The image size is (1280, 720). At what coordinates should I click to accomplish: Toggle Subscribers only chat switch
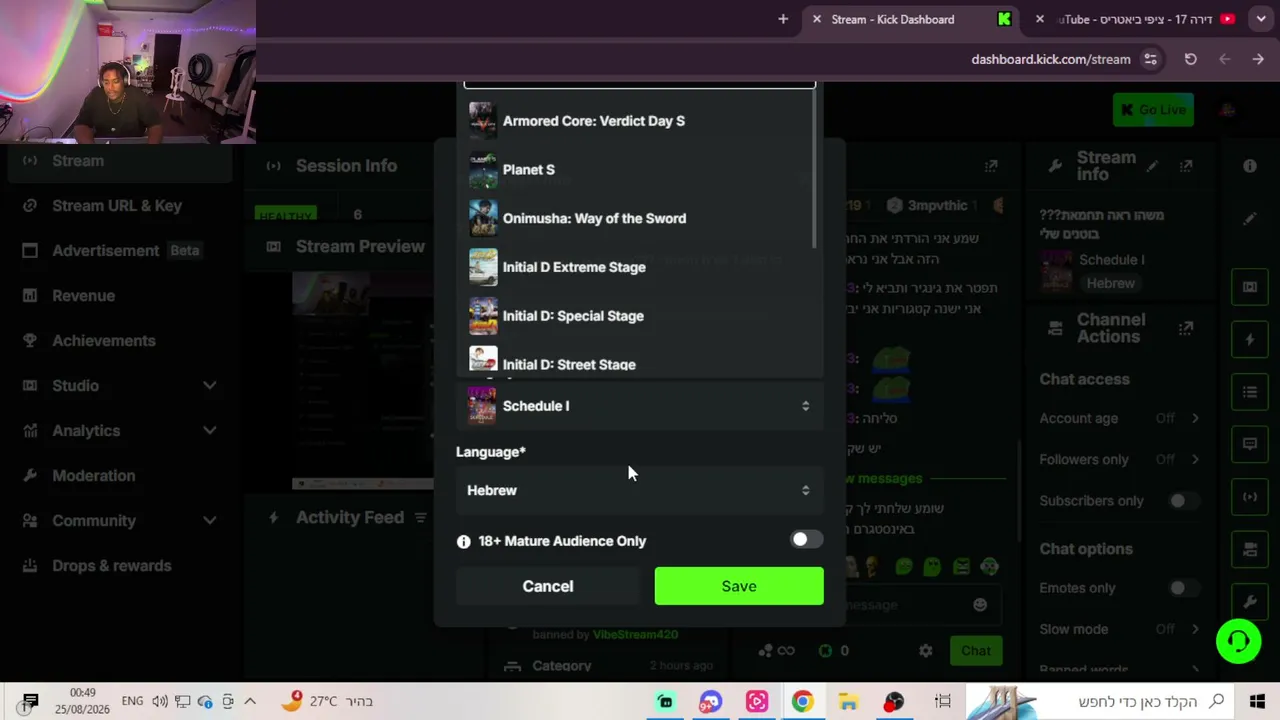[1183, 500]
